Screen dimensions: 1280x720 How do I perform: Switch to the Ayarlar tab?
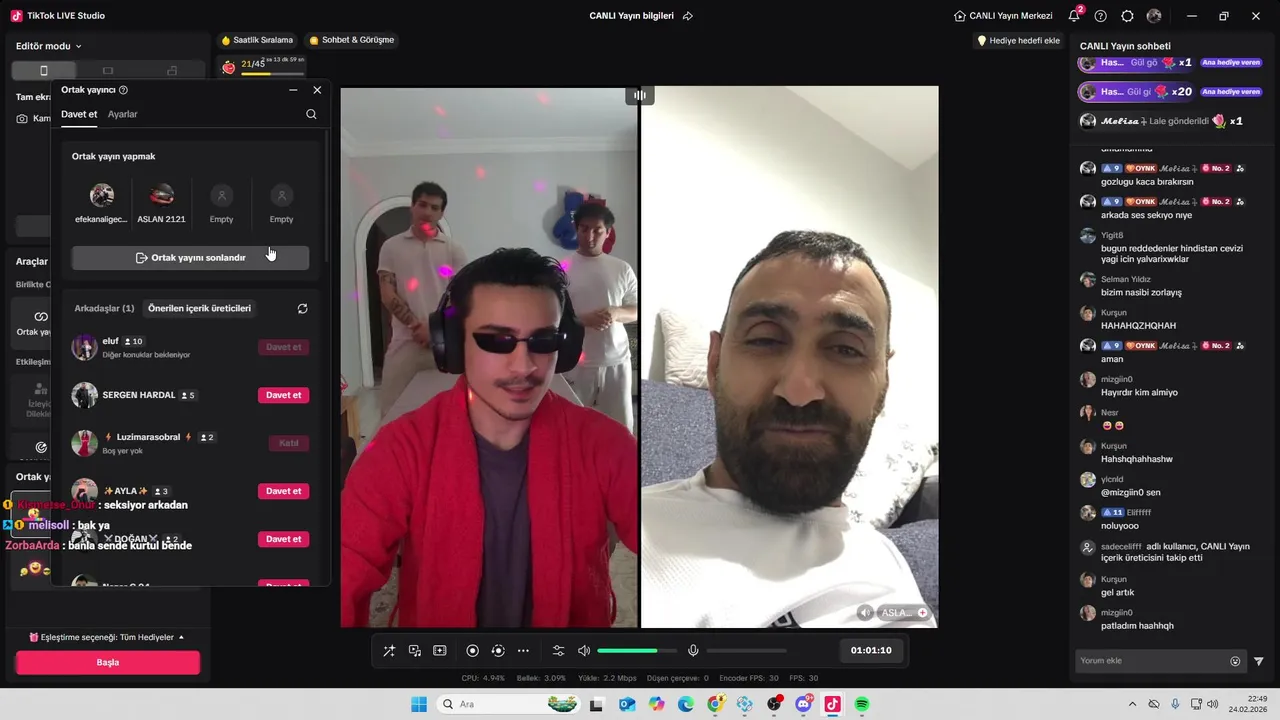pos(123,114)
